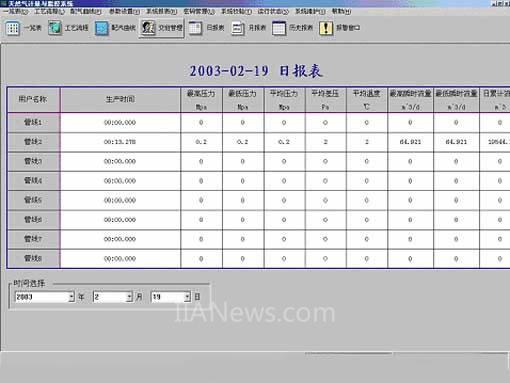Expand the month dropdown showing 2
Image resolution: width=510 pixels, height=383 pixels.
click(130, 297)
